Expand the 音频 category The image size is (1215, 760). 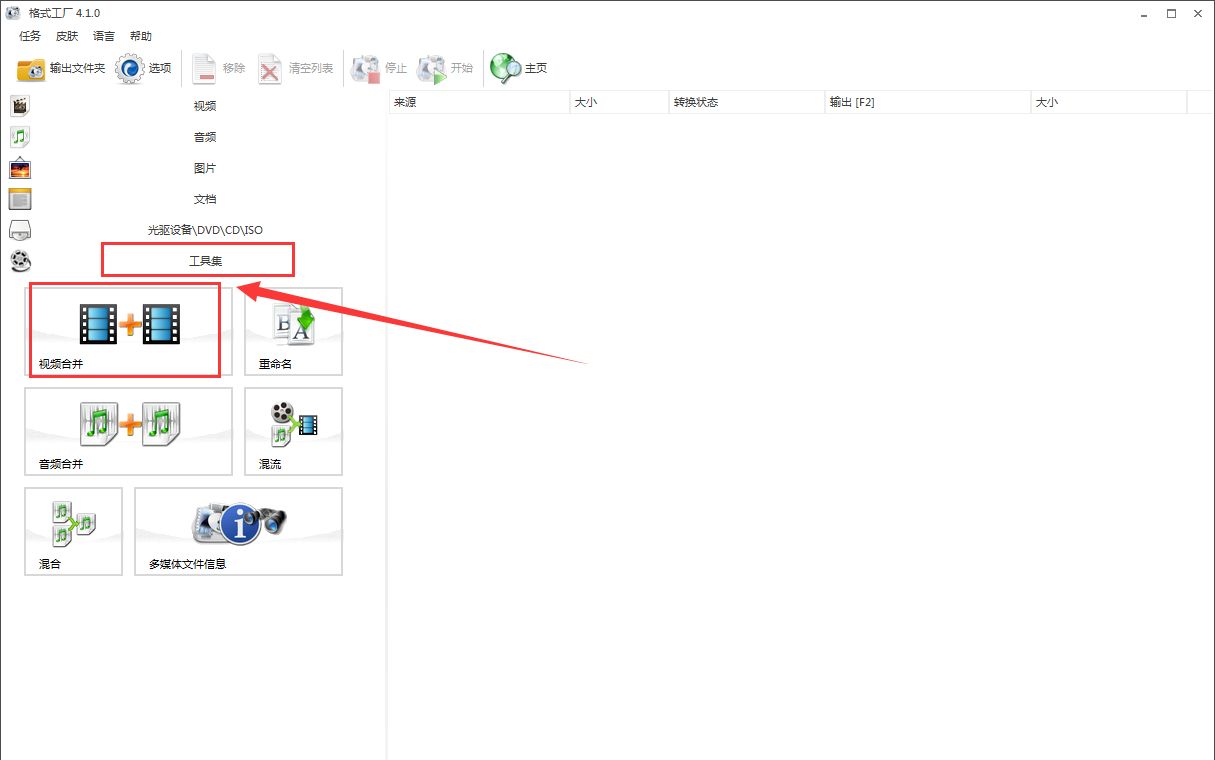click(205, 137)
